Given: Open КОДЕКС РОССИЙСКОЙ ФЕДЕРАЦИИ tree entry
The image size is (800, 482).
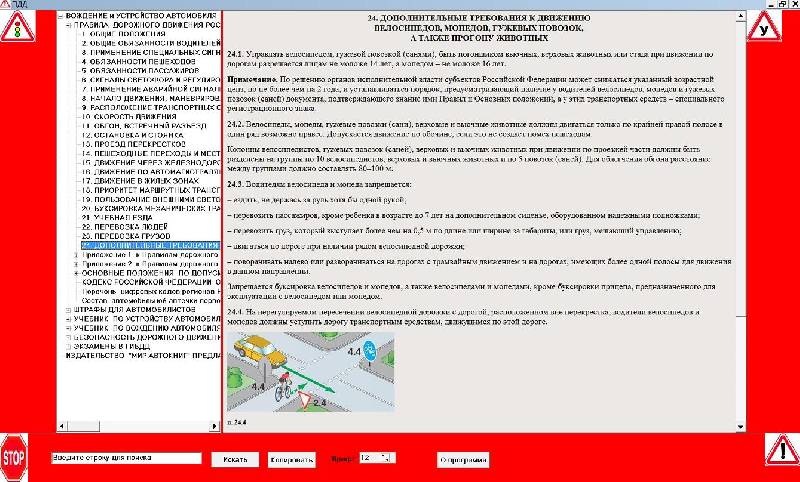Looking at the screenshot, I should [x=151, y=282].
